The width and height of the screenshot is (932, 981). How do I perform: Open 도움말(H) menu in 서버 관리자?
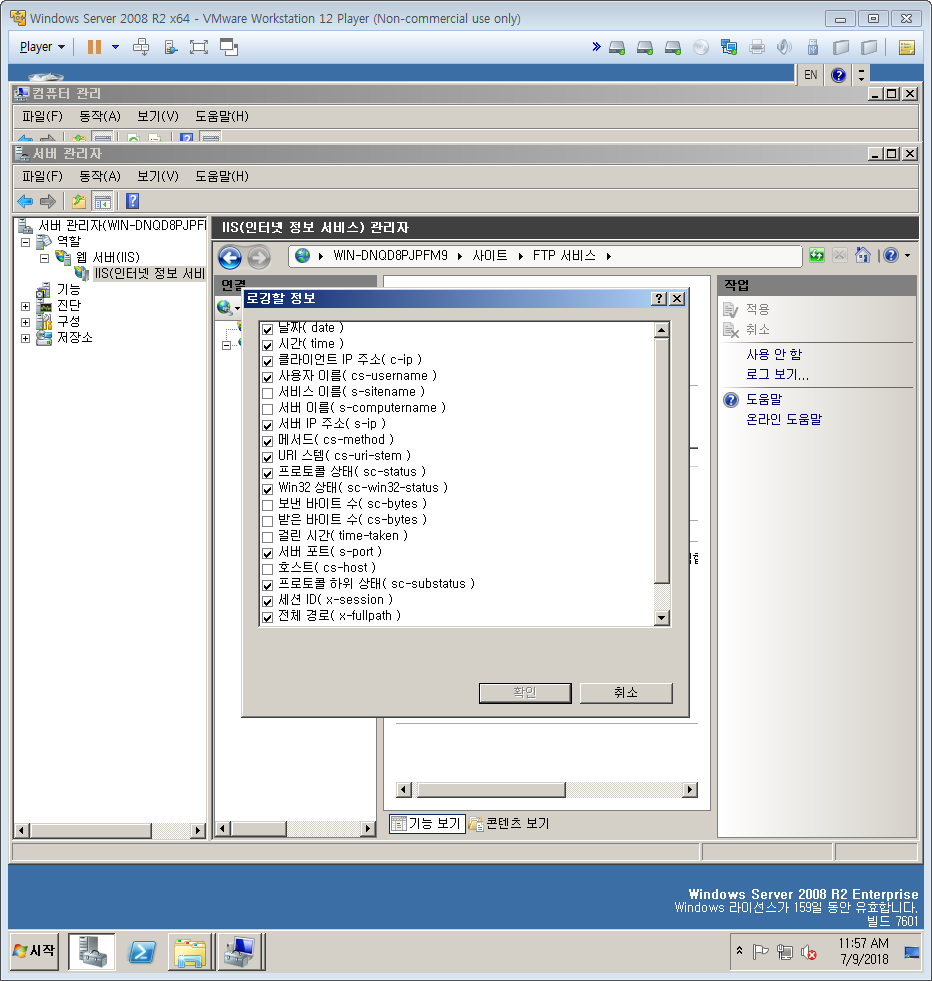(222, 176)
